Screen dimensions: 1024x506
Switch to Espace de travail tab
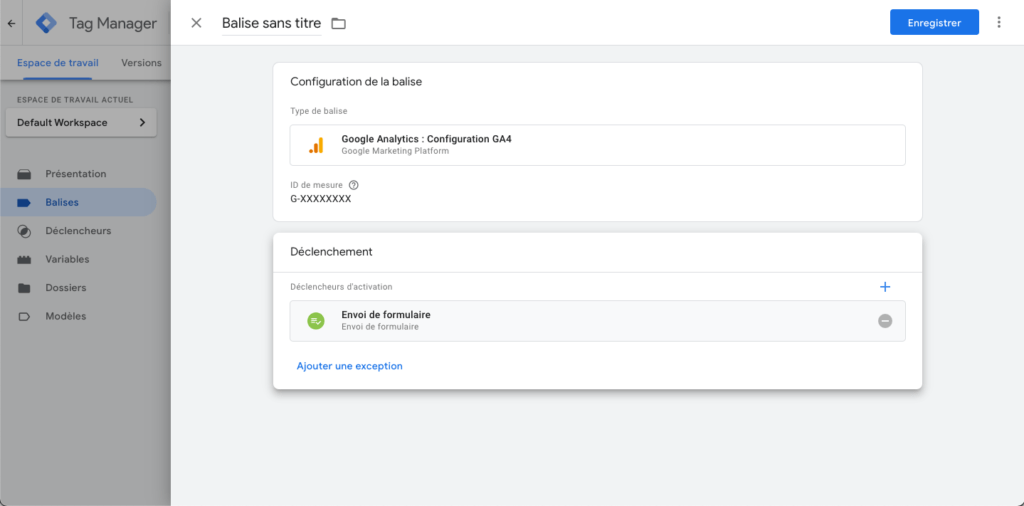(57, 63)
